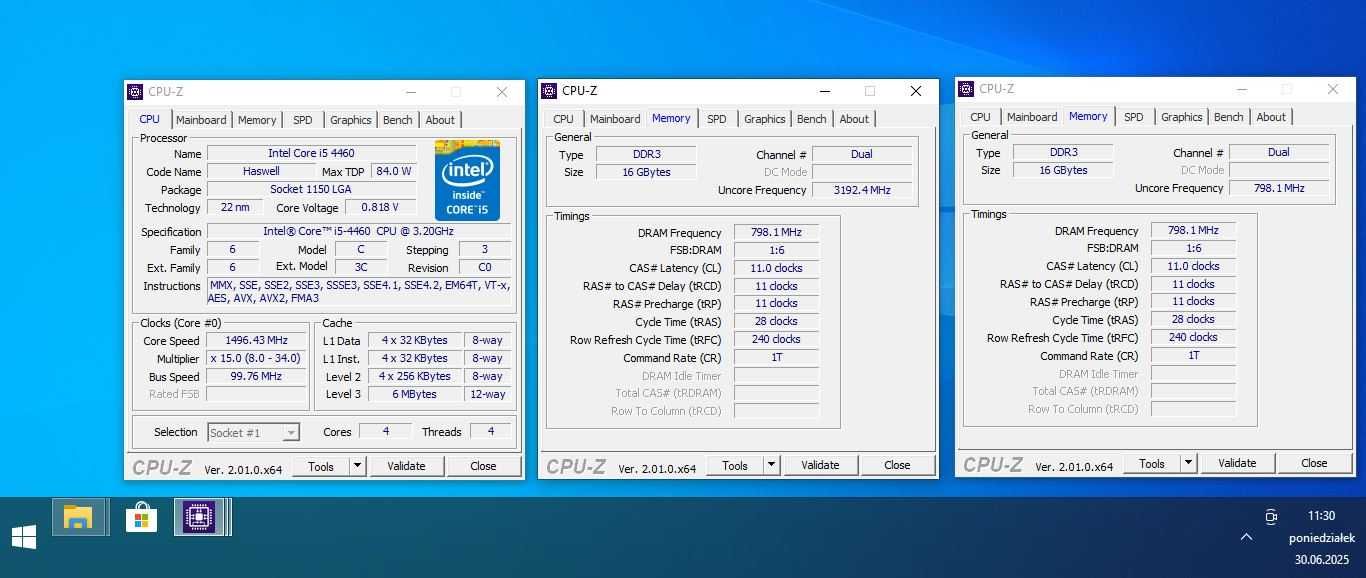The height and width of the screenshot is (578, 1366).
Task: Expand Tools dropdown arrow in right window
Action: [1188, 463]
